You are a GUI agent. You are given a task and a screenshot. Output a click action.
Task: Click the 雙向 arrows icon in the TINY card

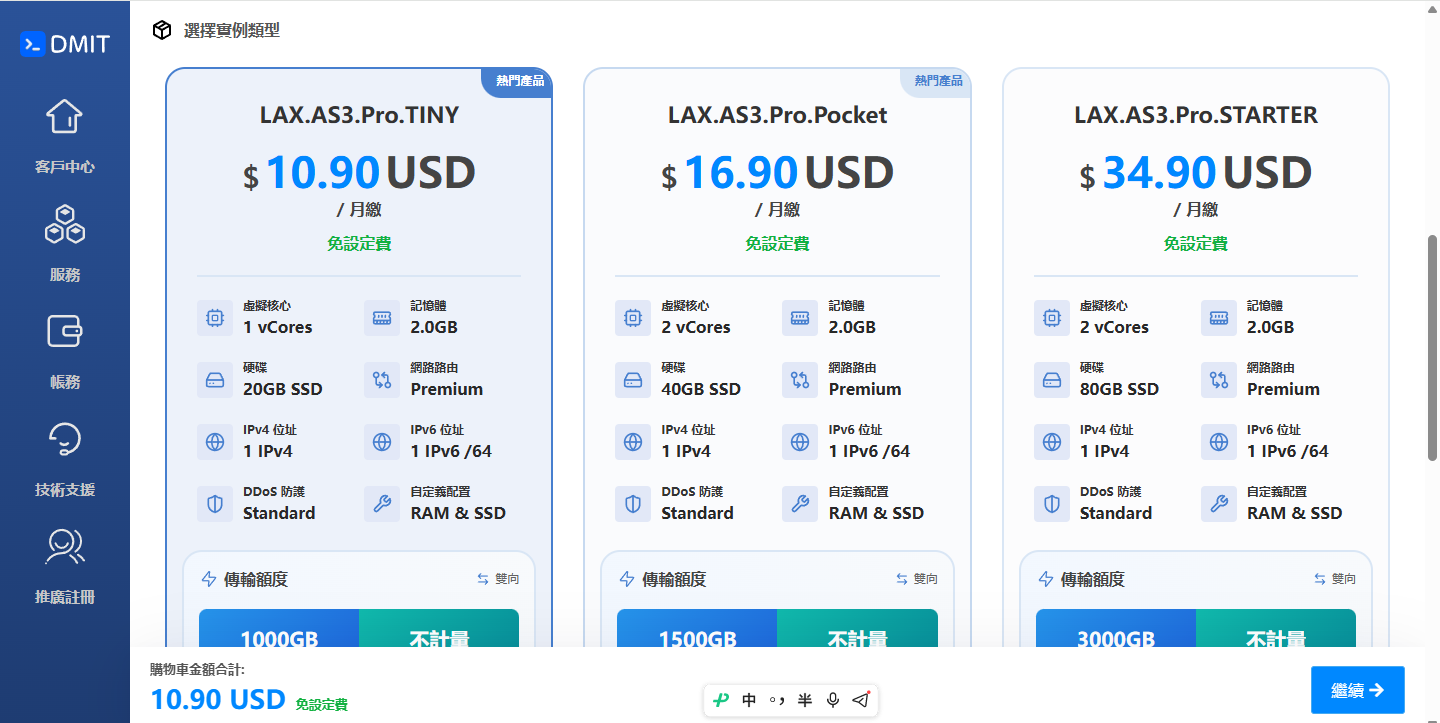pyautogui.click(x=483, y=579)
